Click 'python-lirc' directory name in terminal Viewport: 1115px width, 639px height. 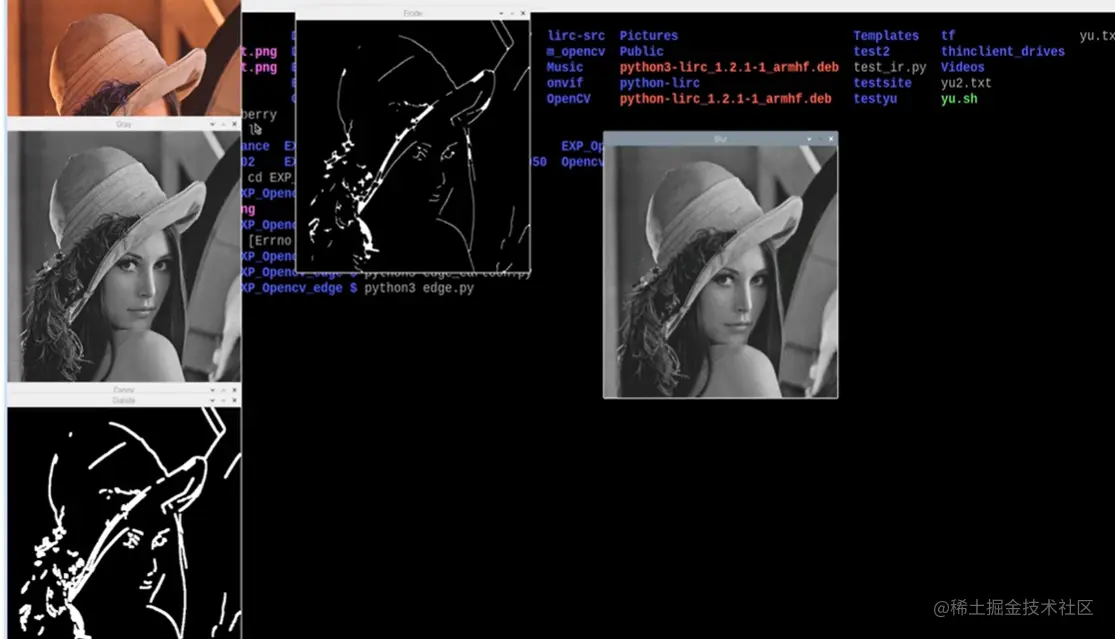click(659, 82)
